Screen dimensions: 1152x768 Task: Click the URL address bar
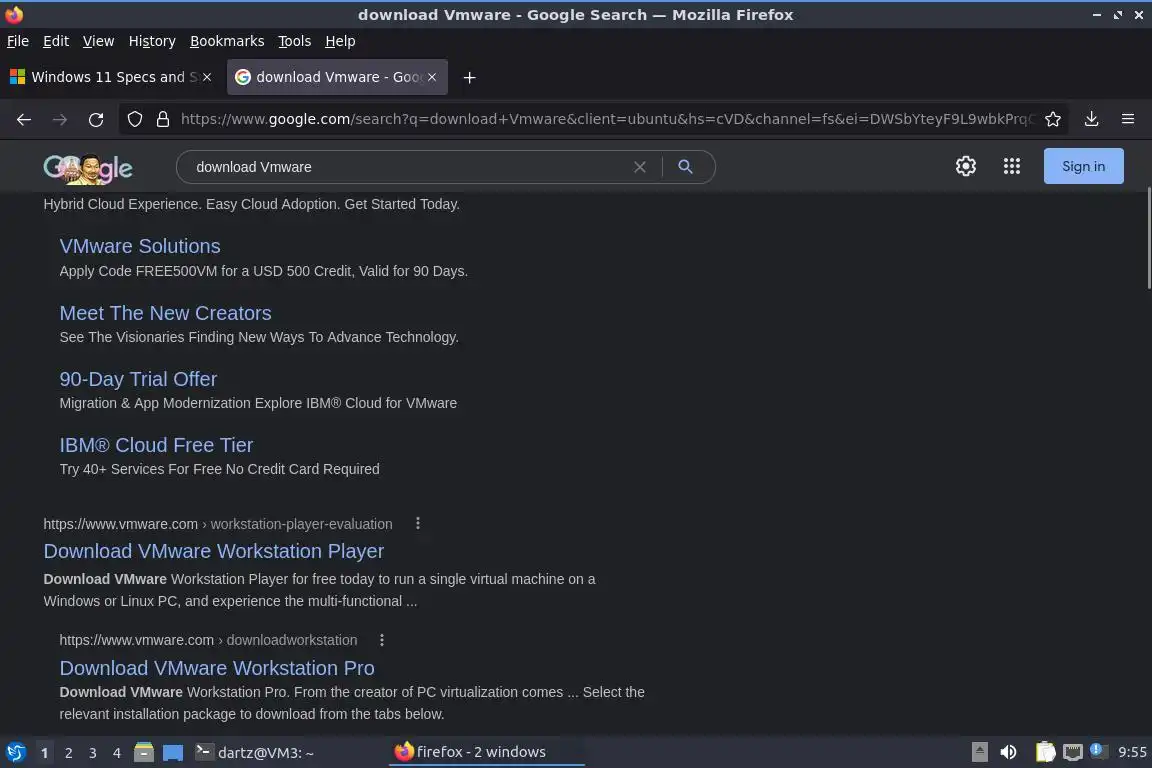[607, 119]
